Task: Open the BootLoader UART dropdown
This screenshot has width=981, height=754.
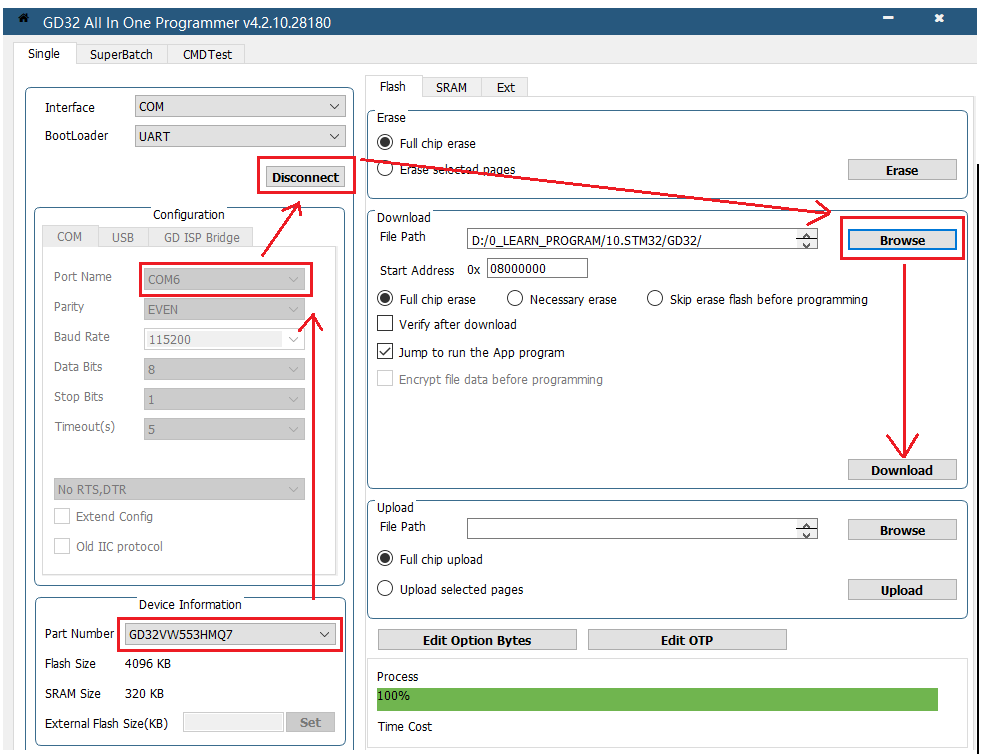Action: [x=240, y=136]
